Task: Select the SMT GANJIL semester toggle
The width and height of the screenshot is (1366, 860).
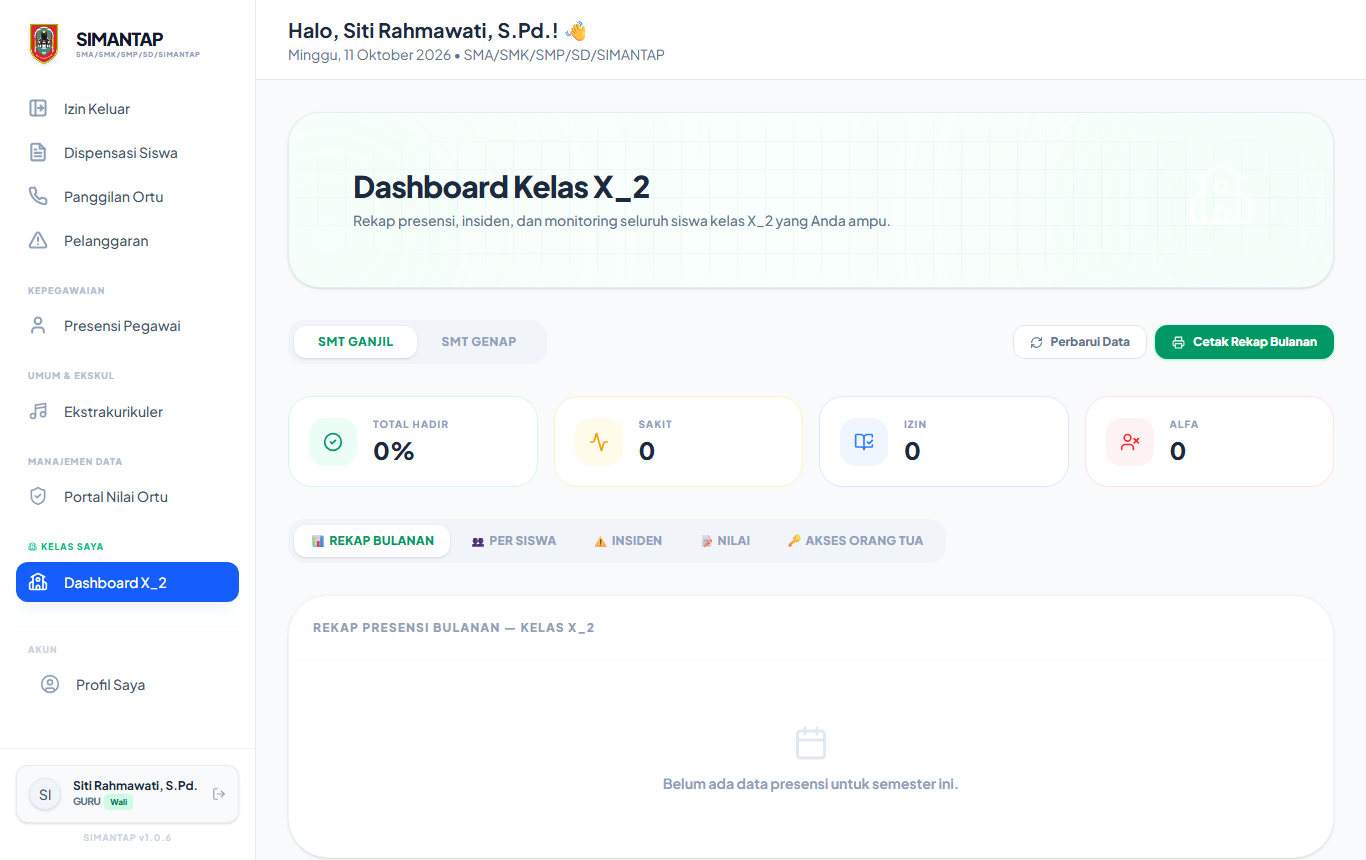Action: pyautogui.click(x=355, y=342)
